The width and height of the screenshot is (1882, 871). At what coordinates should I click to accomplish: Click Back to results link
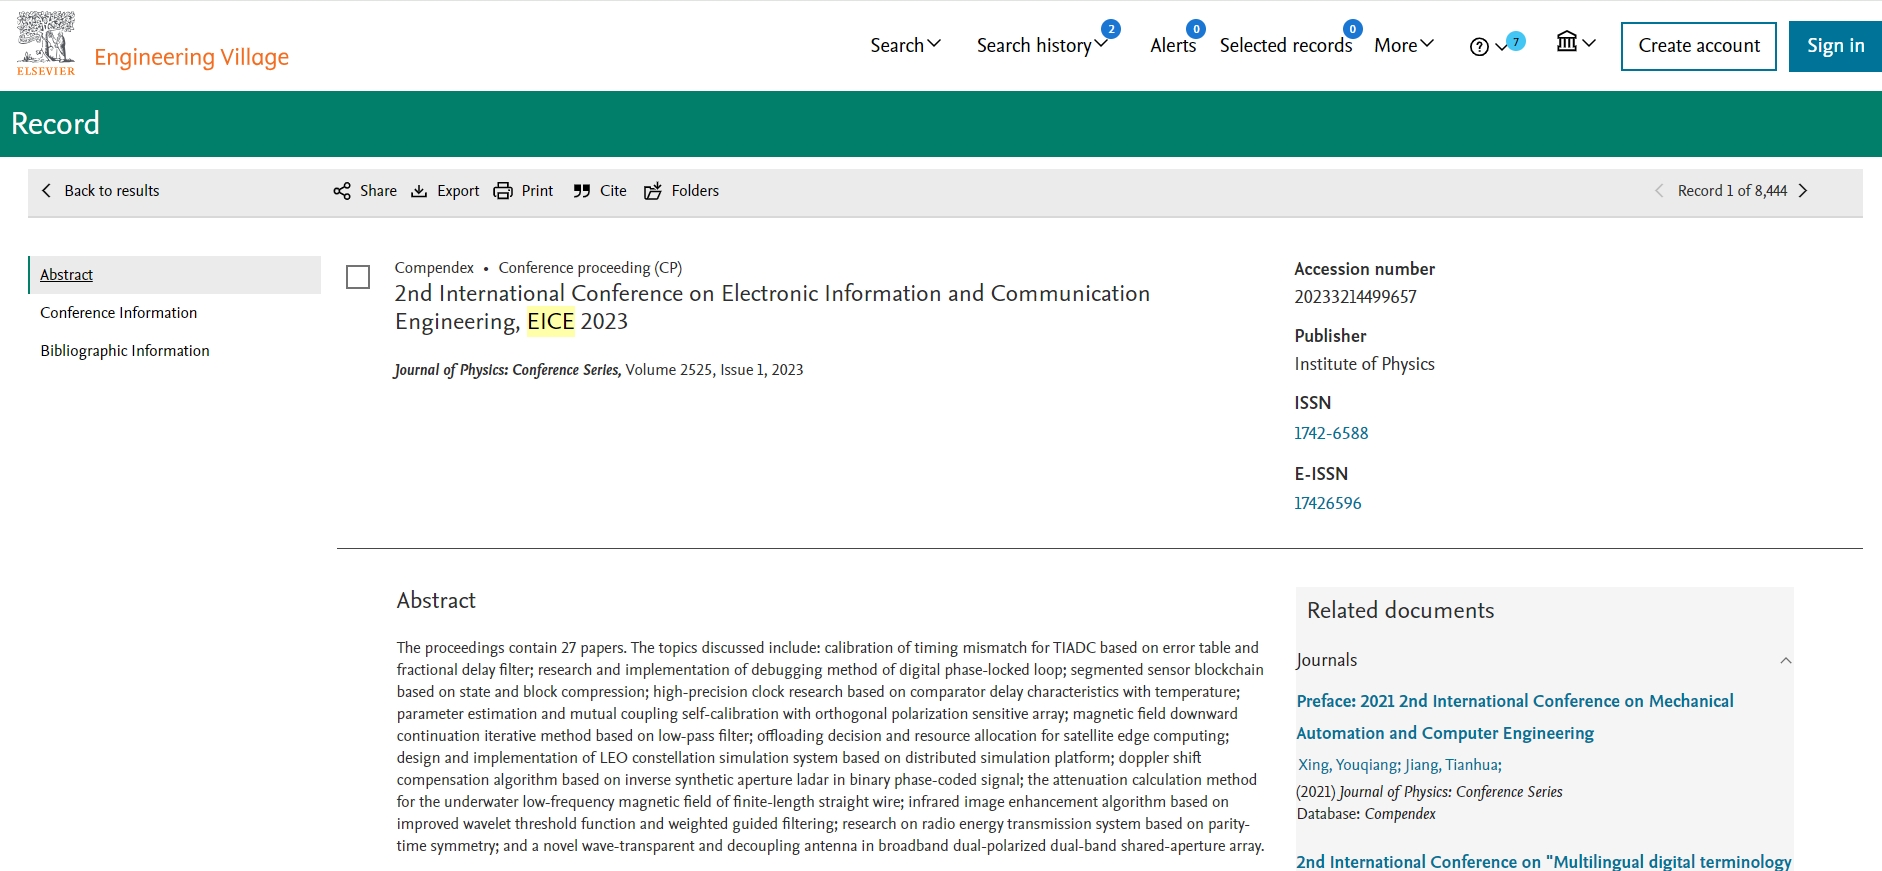[x=112, y=191]
